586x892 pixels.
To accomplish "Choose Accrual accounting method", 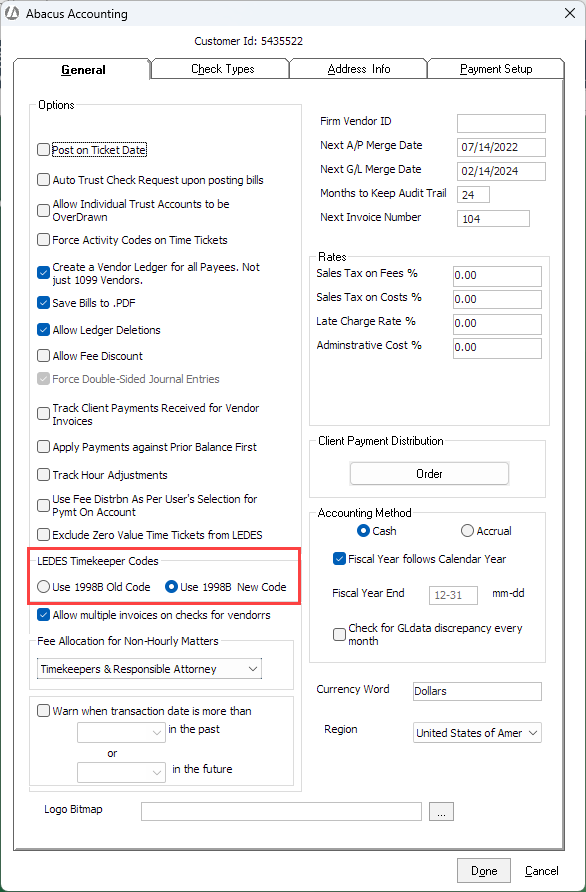I will [x=467, y=531].
